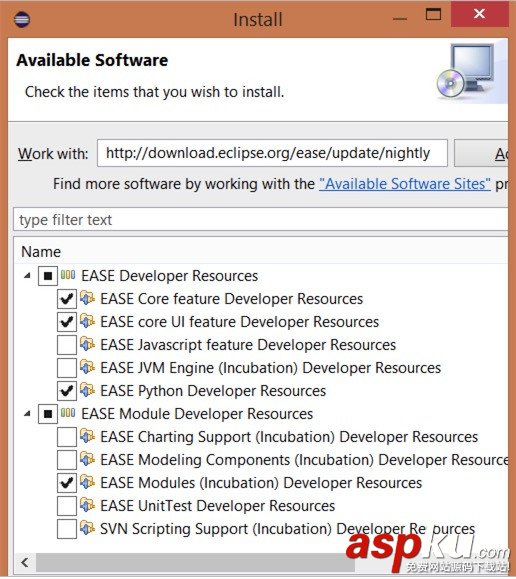
Task: Select EASE Charting Support (Incubation) text
Action: (289, 437)
